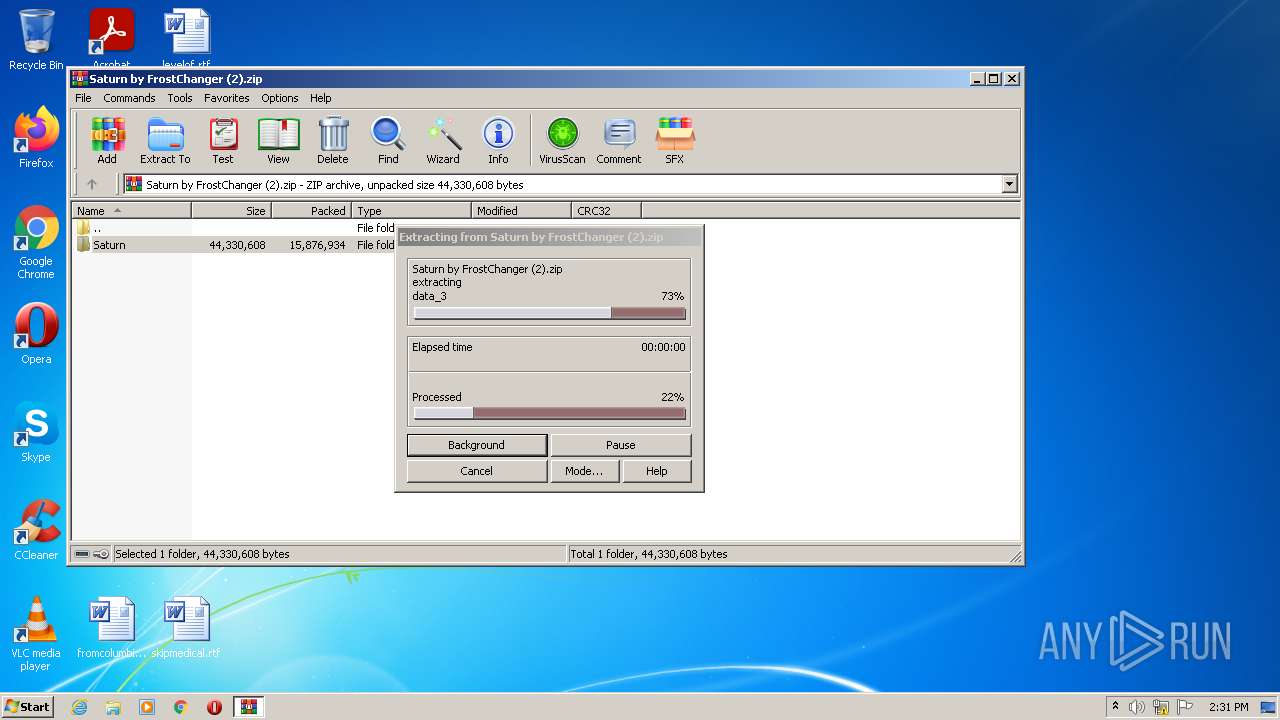The width and height of the screenshot is (1280, 720).
Task: Open the Find binoculars tool
Action: (x=388, y=140)
